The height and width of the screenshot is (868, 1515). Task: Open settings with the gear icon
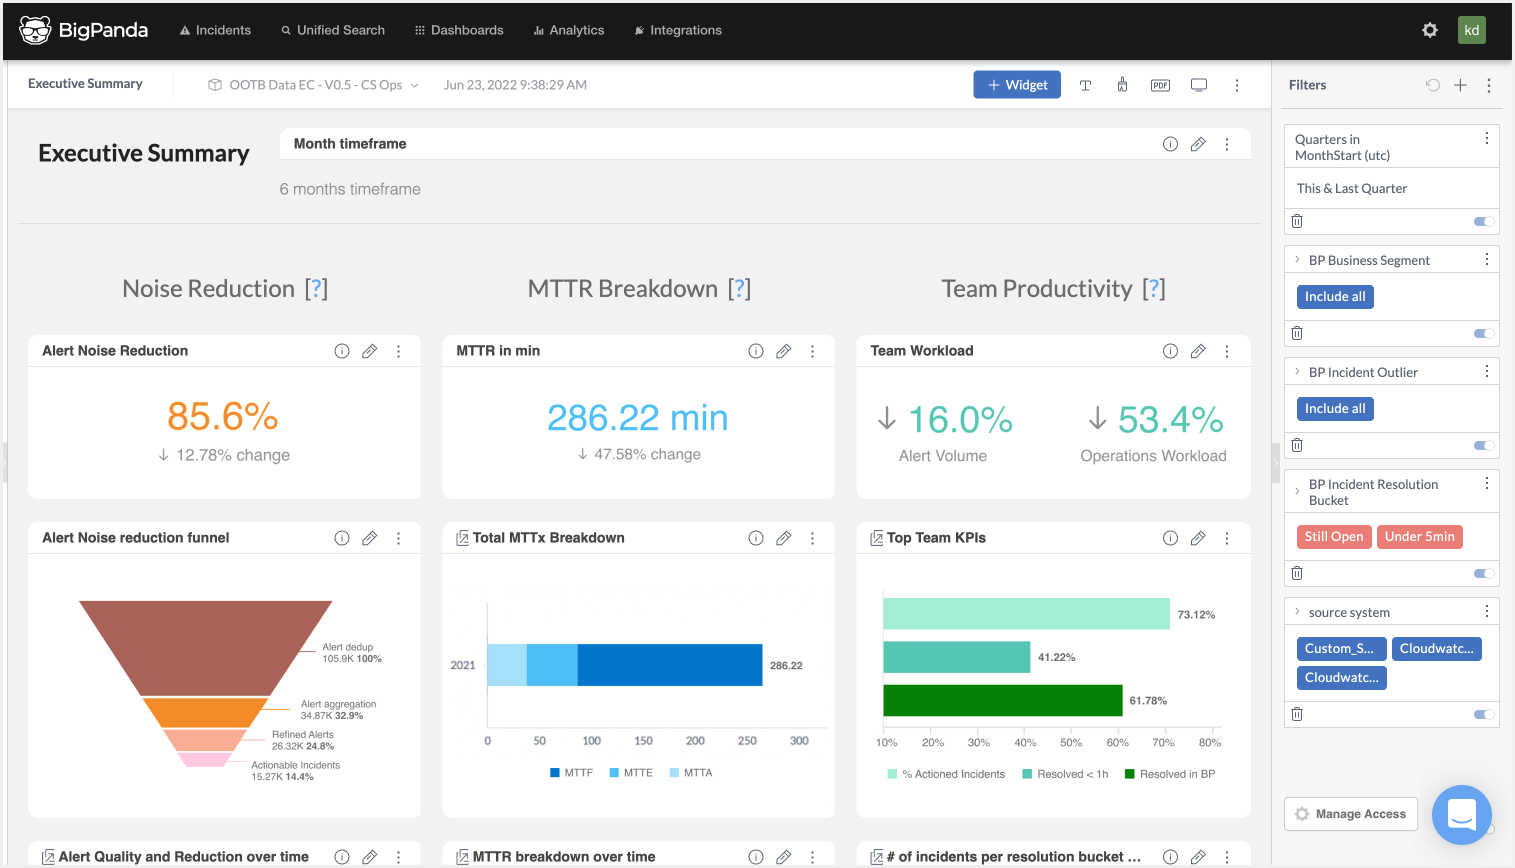[x=1429, y=30]
